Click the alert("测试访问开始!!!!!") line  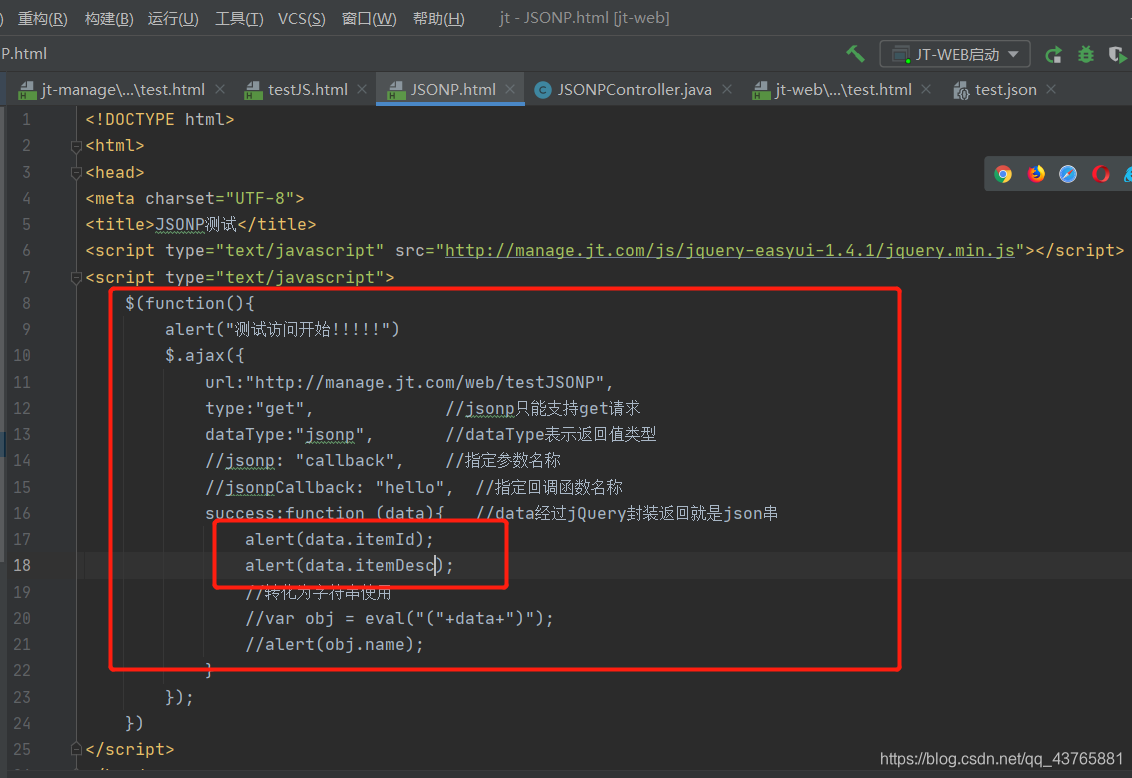[282, 329]
